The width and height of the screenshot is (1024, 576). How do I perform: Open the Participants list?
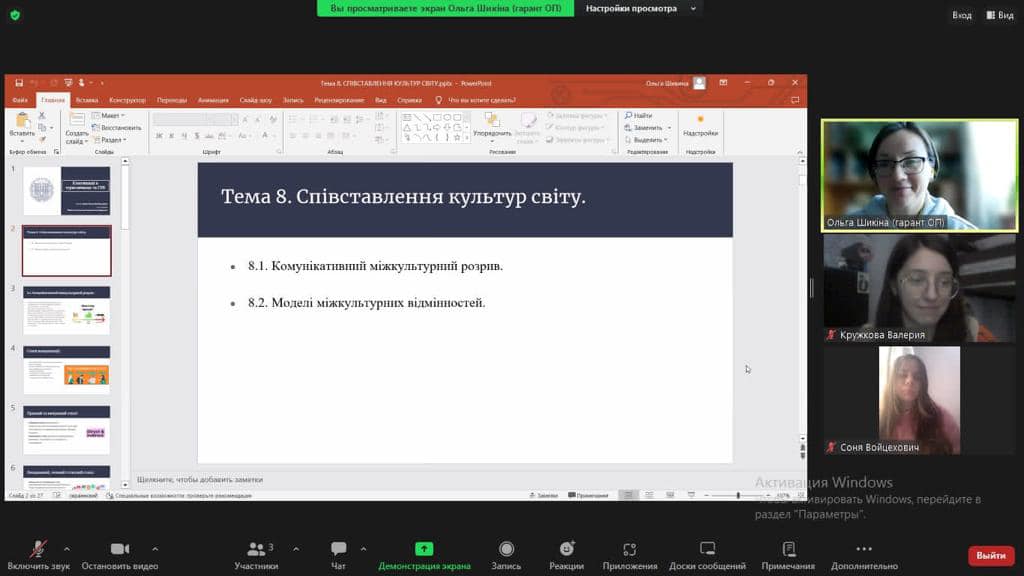256,549
